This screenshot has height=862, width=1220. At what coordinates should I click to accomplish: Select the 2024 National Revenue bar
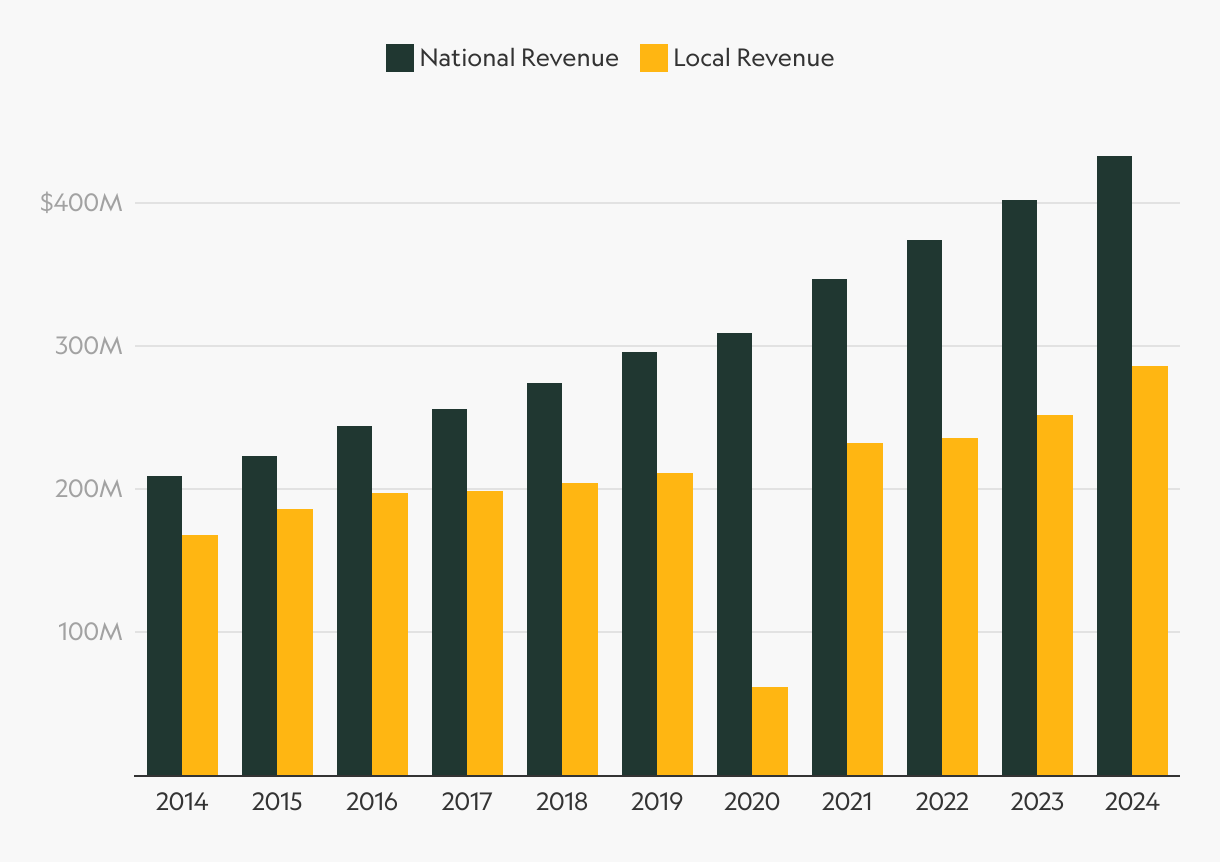[x=1114, y=465]
